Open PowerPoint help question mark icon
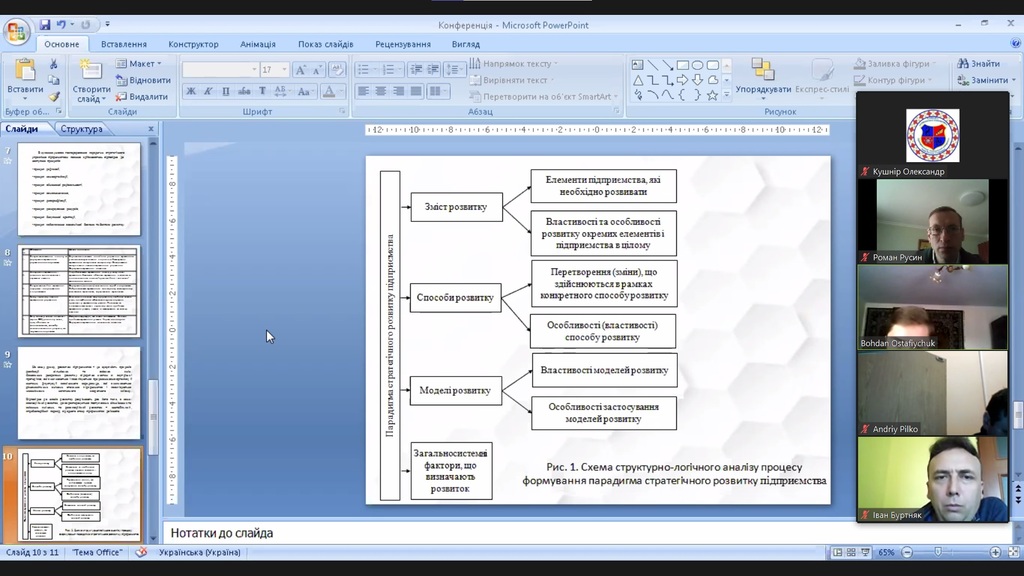The width and height of the screenshot is (1024, 576). (x=1011, y=44)
